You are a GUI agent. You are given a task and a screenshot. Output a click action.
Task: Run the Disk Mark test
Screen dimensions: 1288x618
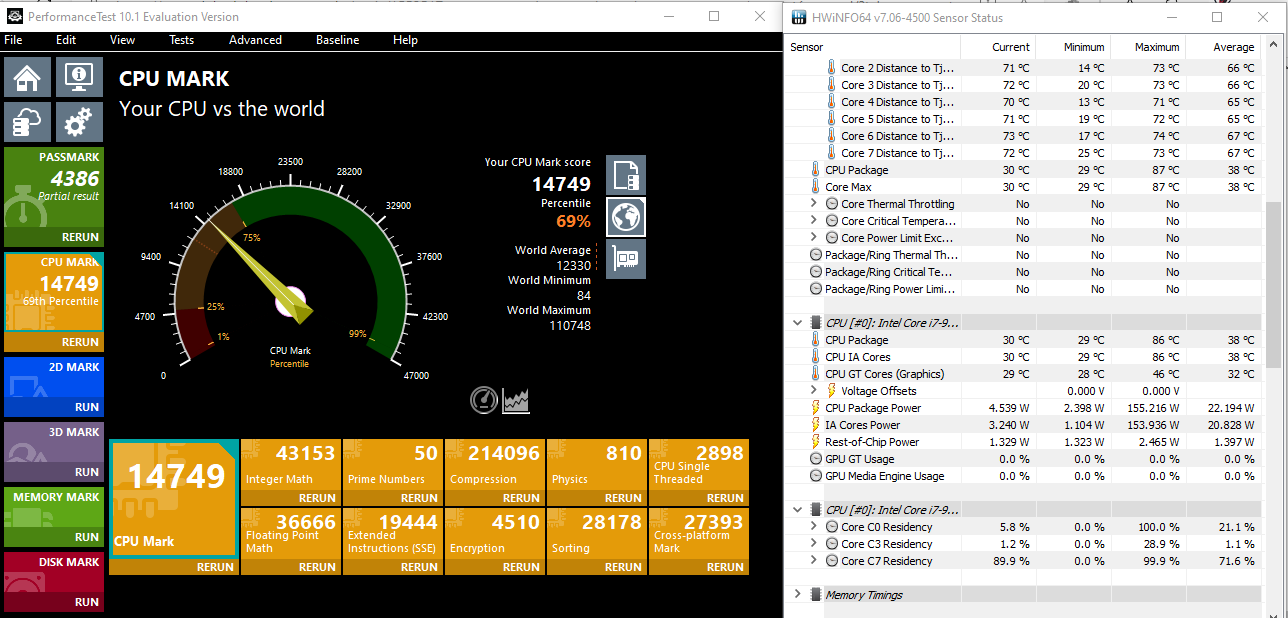tap(86, 602)
